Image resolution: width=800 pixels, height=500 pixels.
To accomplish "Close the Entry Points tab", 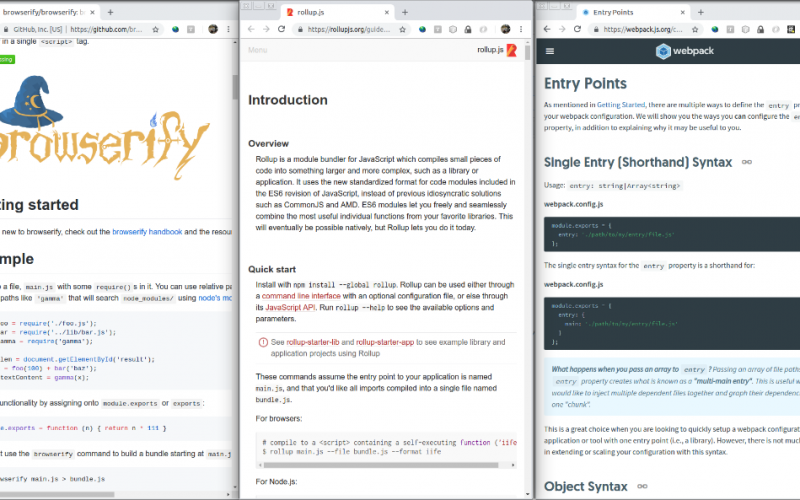I will pyautogui.click(x=683, y=12).
